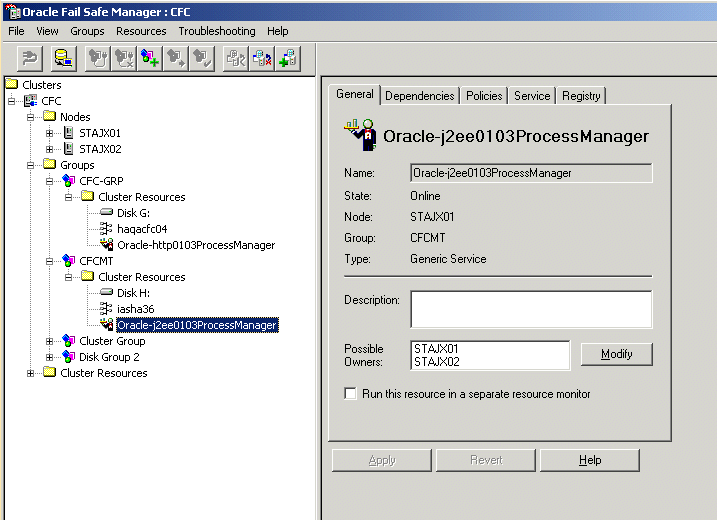Collapse the CFCMT group
Image resolution: width=717 pixels, height=520 pixels.
point(49,261)
